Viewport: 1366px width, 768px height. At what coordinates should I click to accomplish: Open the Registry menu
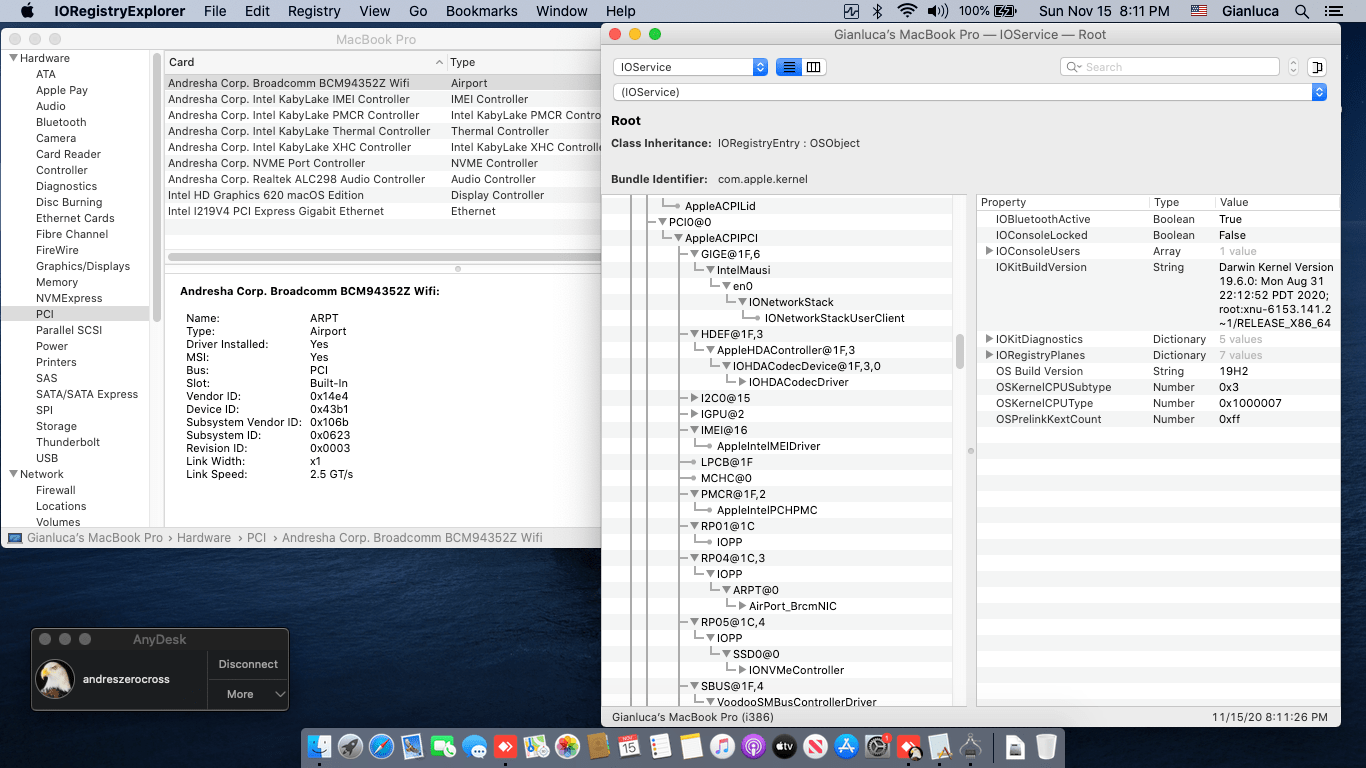click(x=314, y=11)
